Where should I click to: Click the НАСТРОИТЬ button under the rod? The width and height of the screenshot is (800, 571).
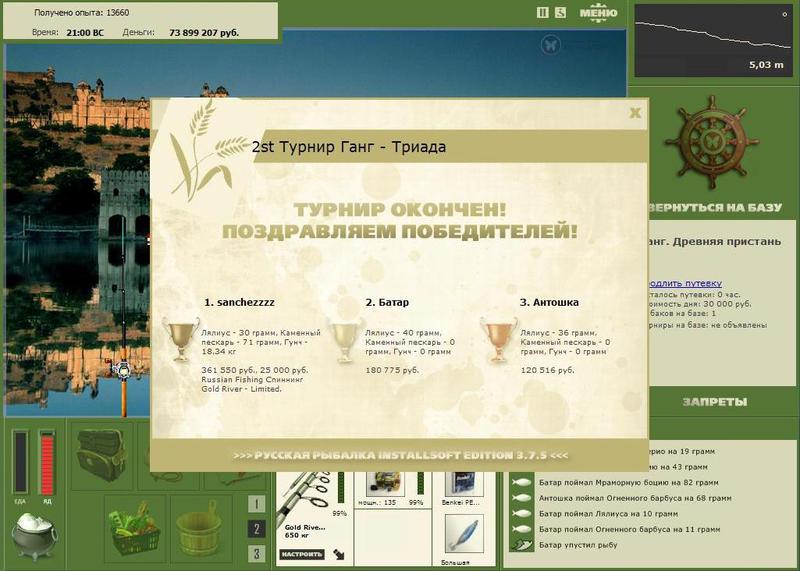point(302,554)
